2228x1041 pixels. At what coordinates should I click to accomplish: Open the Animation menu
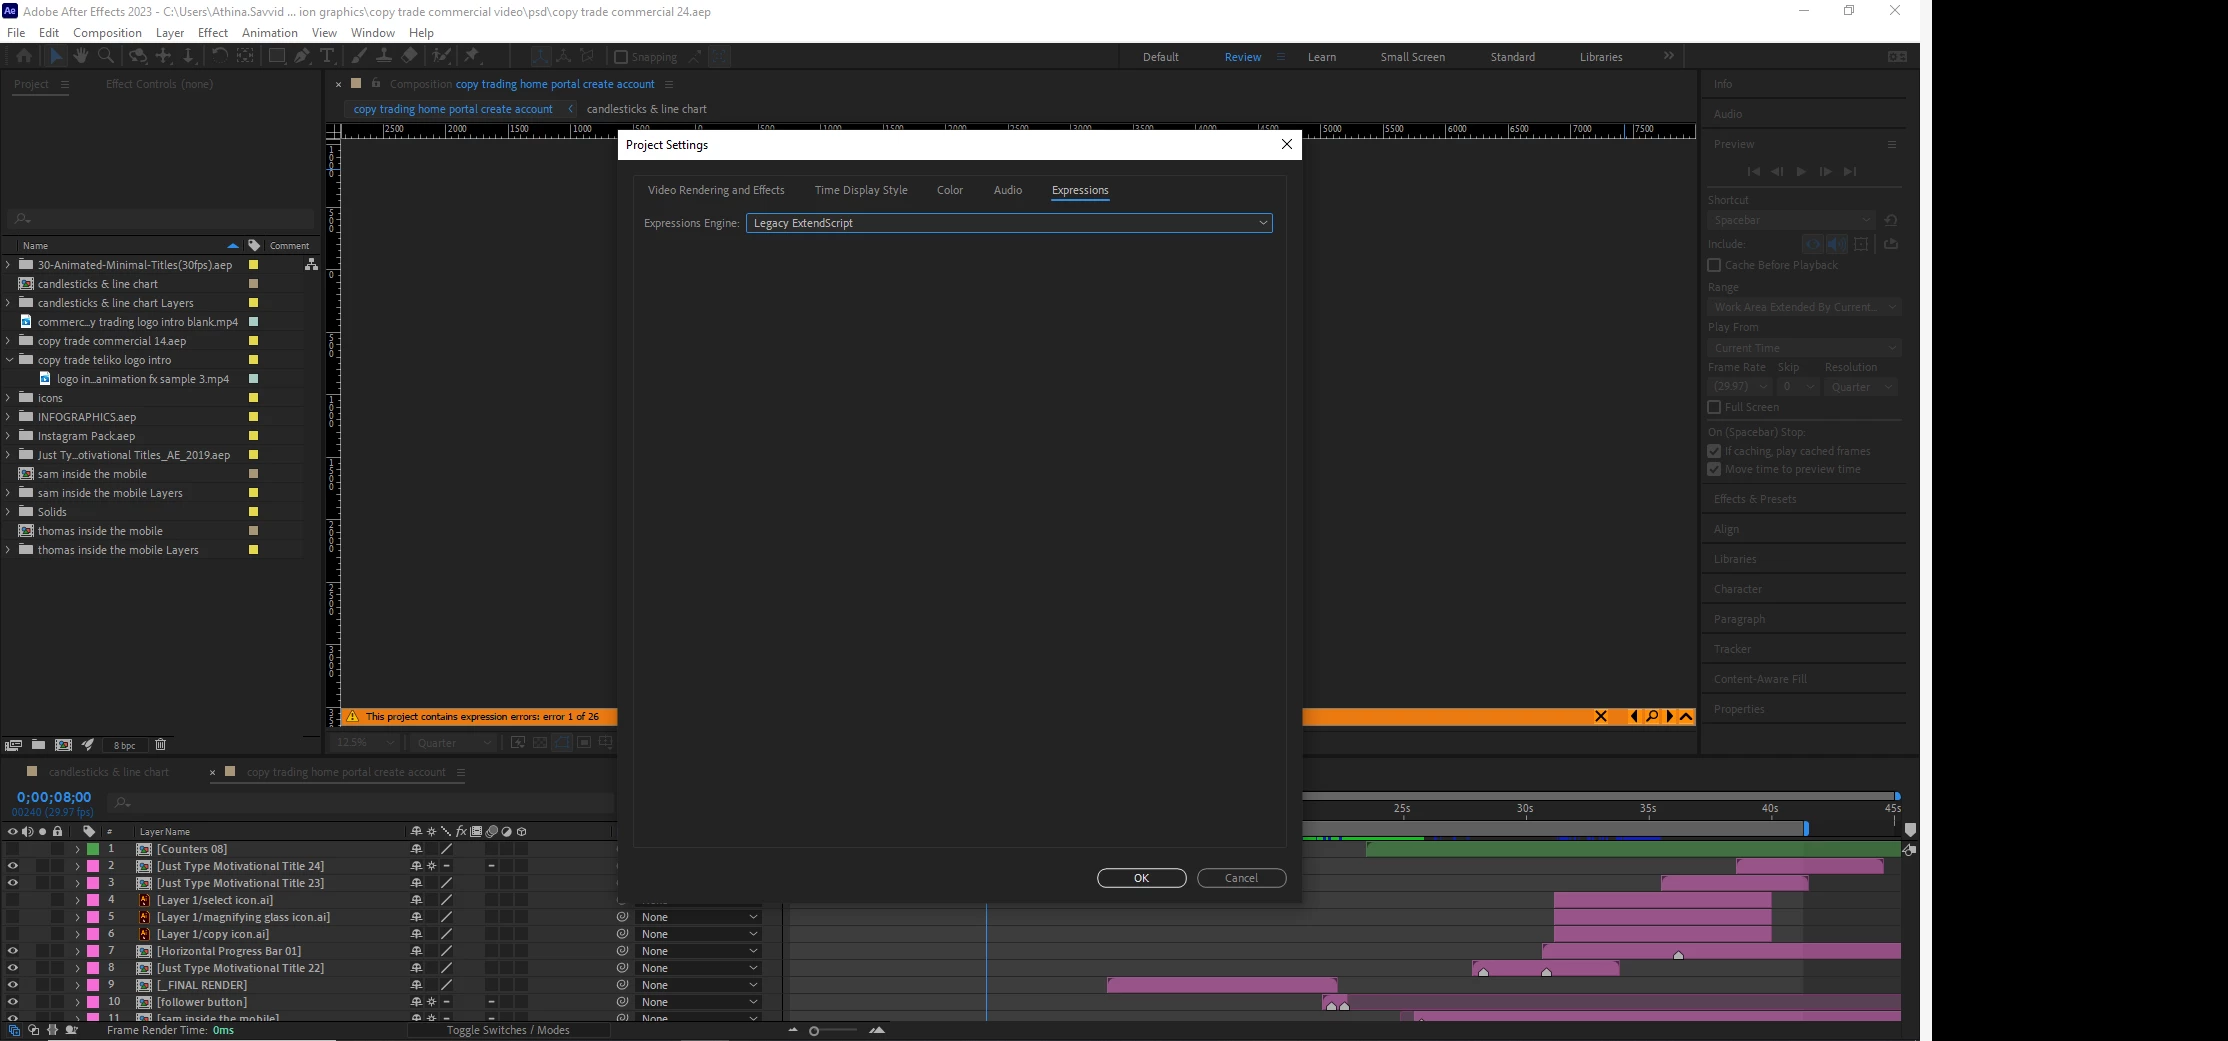(x=270, y=32)
